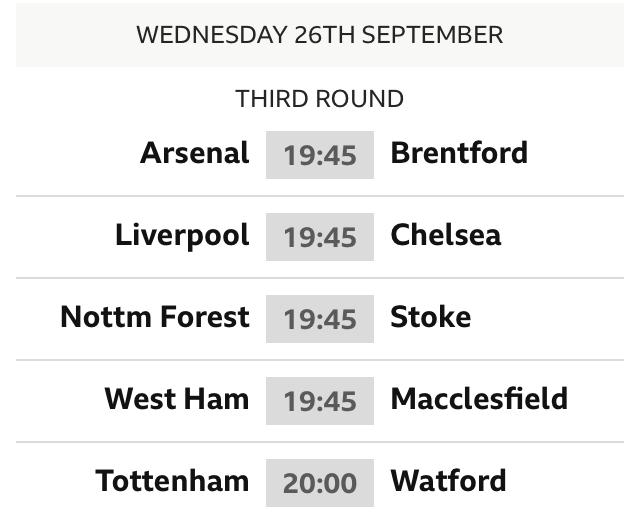Image resolution: width=640 pixels, height=530 pixels.
Task: Click the Chelsea team name
Action: click(446, 235)
